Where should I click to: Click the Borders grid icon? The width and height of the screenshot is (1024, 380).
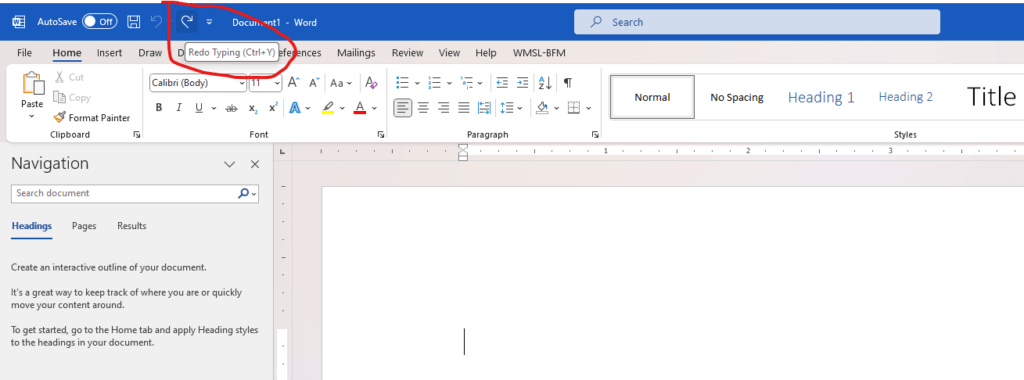pyautogui.click(x=574, y=108)
